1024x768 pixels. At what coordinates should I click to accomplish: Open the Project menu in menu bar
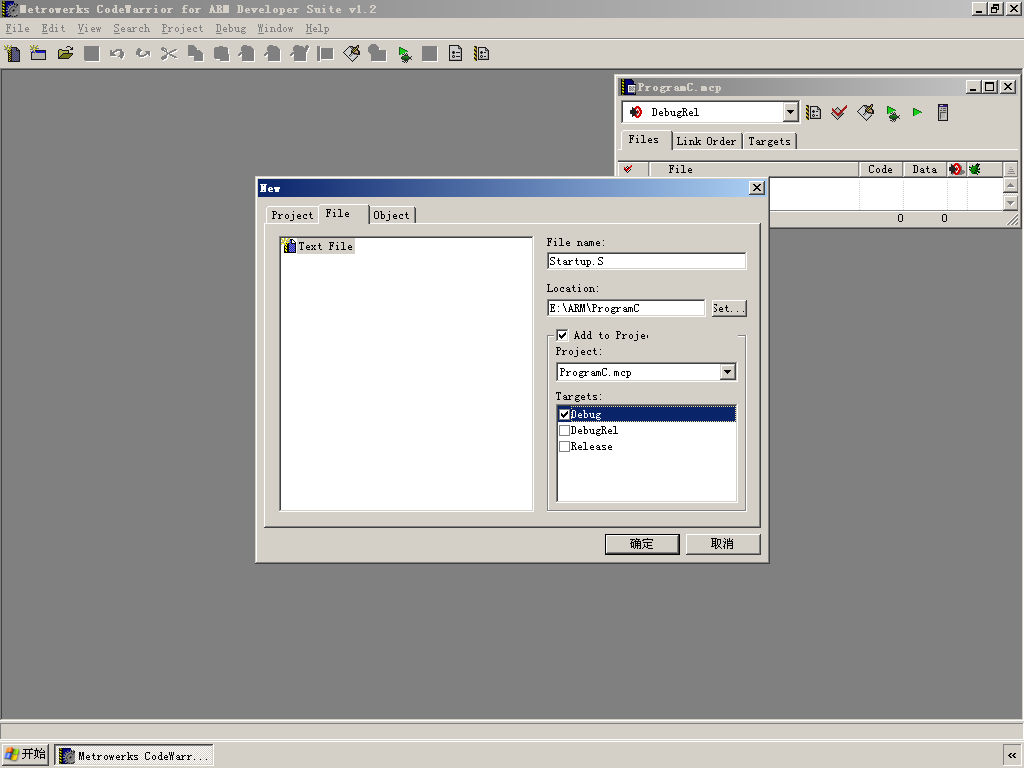click(x=182, y=29)
